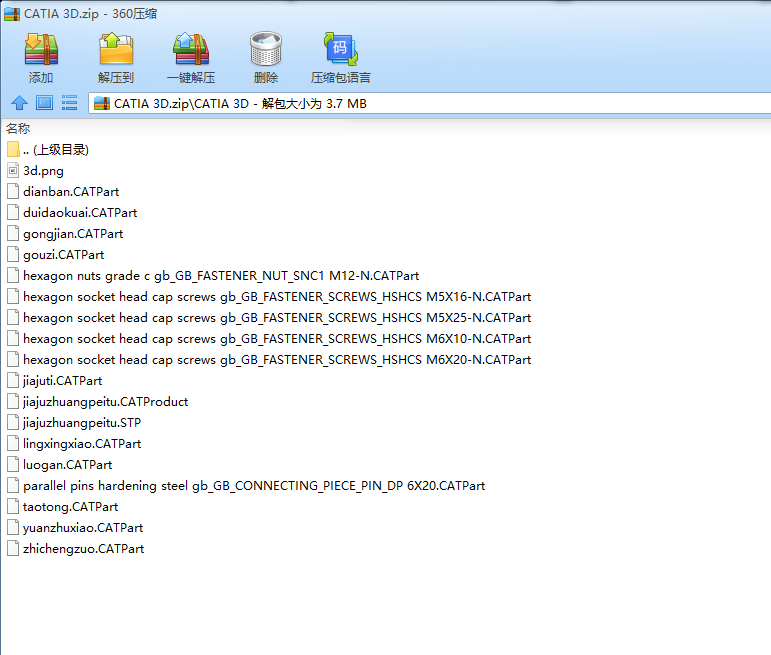This screenshot has height=655, width=771.
Task: Click the jiajuti.CATPart file icon
Action: 13,381
